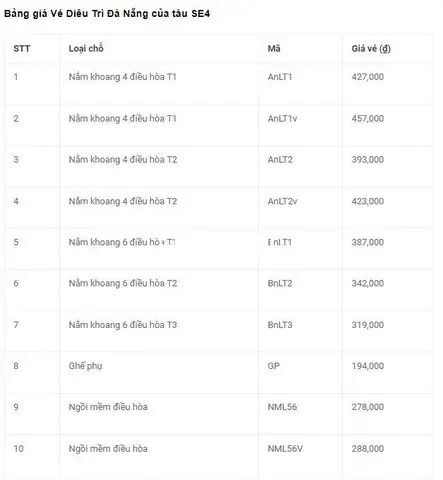Select the BnLT2 code cell
The height and width of the screenshot is (480, 443).
[x=280, y=283]
